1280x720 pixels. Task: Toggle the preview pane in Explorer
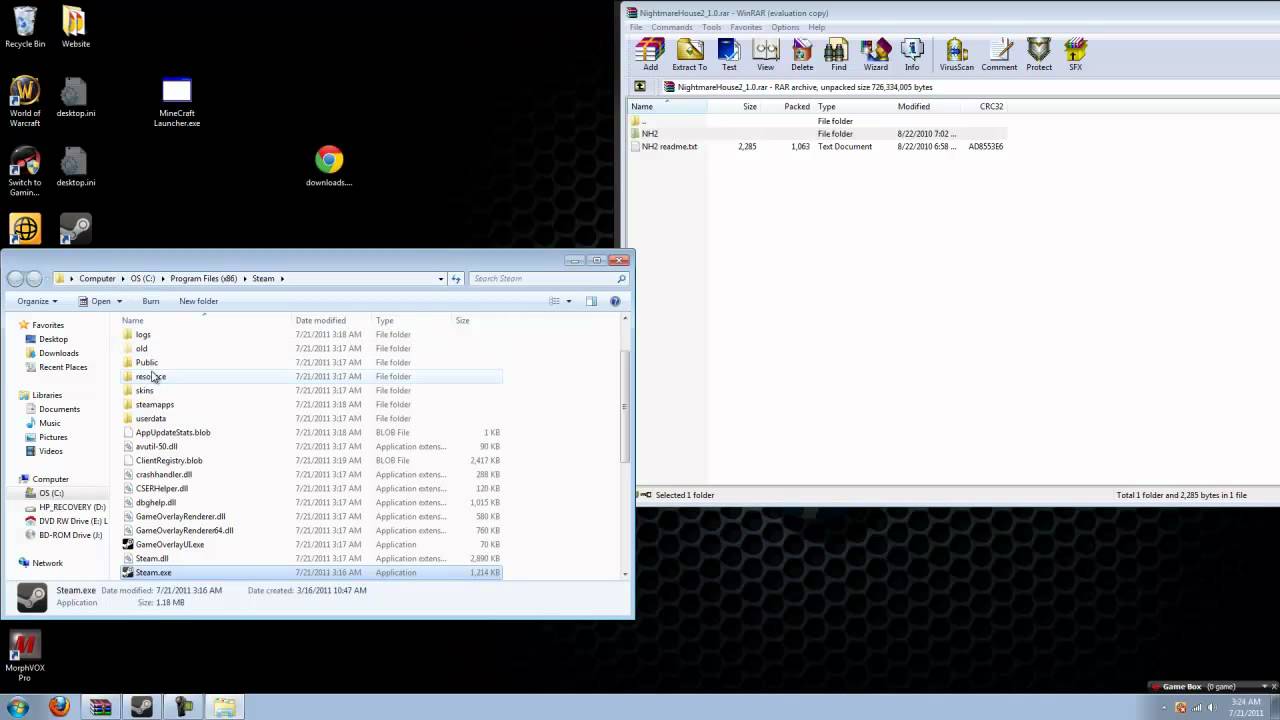pyautogui.click(x=591, y=301)
